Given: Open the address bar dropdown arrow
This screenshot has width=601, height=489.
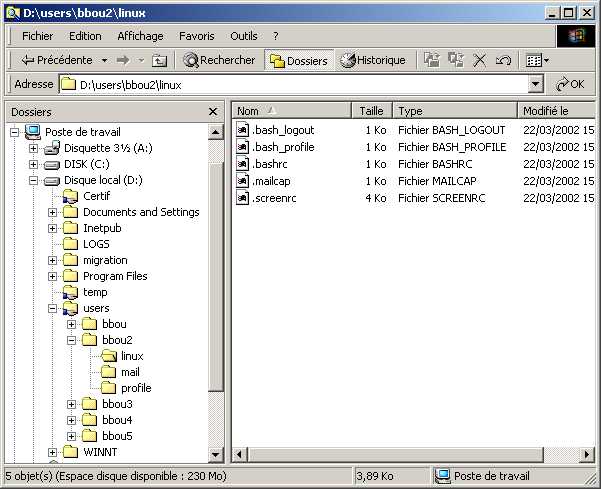Looking at the screenshot, I should click(x=535, y=84).
